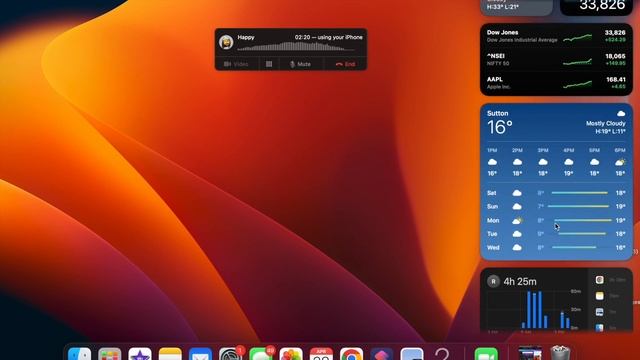Click Happy's contact avatar in call banner

pyautogui.click(x=226, y=42)
